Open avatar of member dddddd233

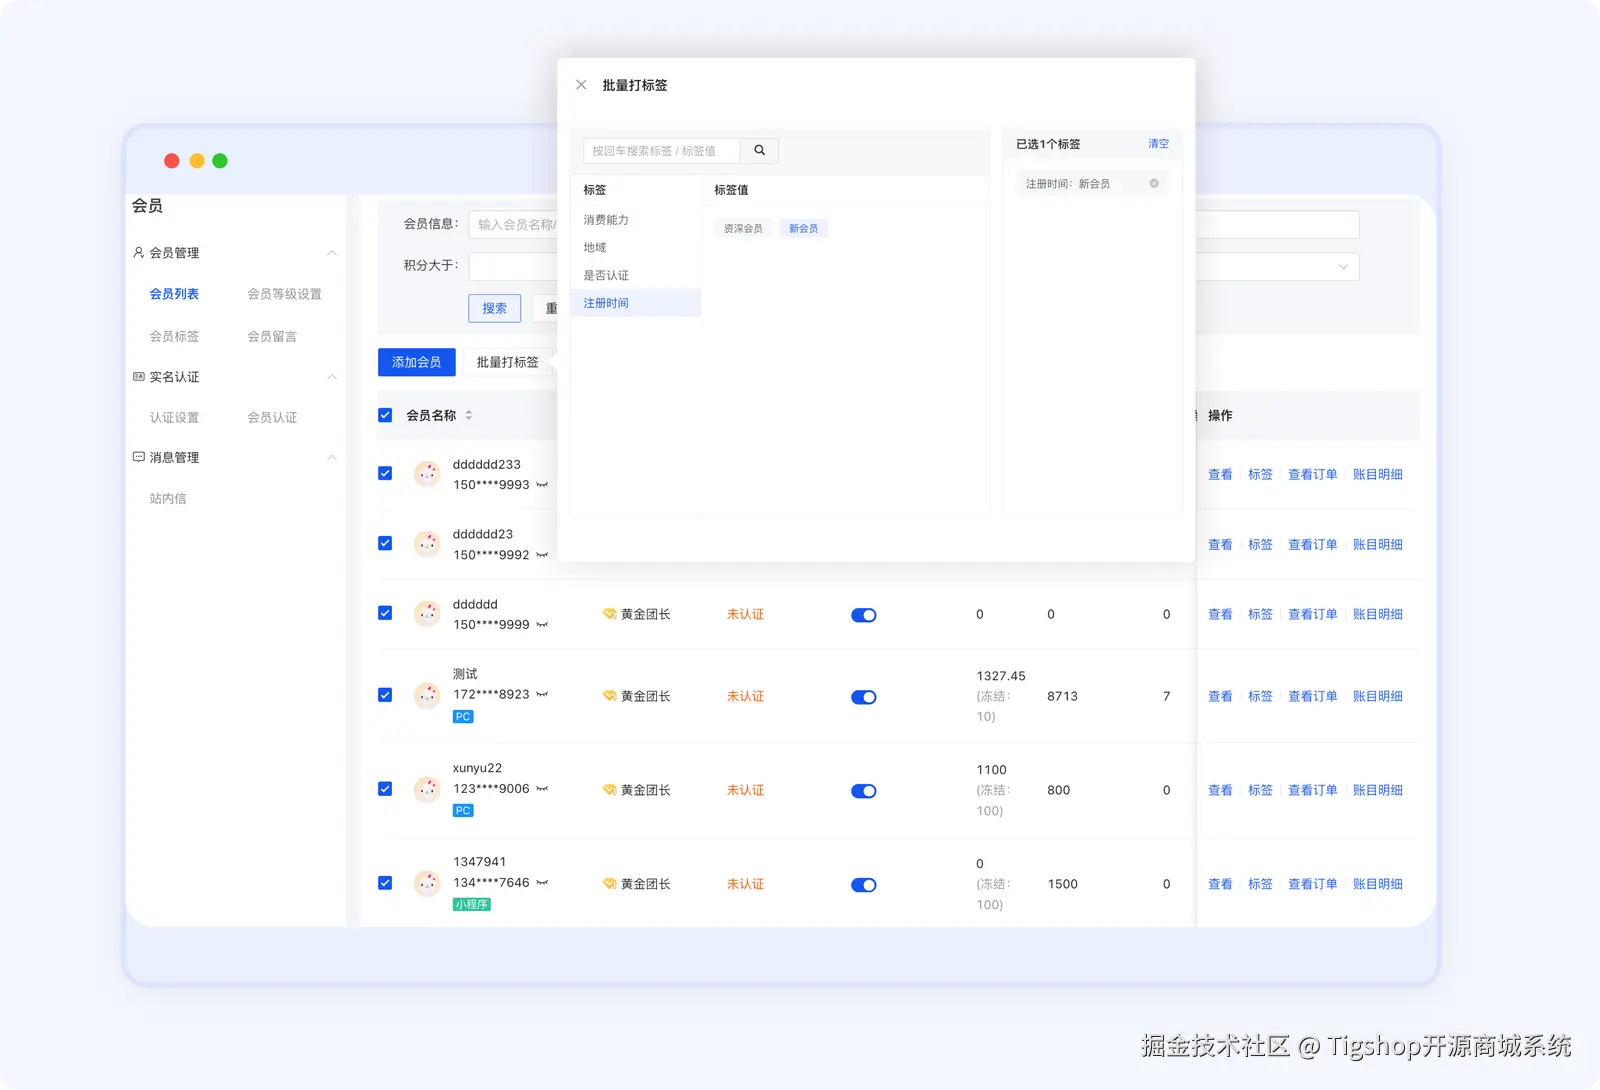click(x=428, y=474)
